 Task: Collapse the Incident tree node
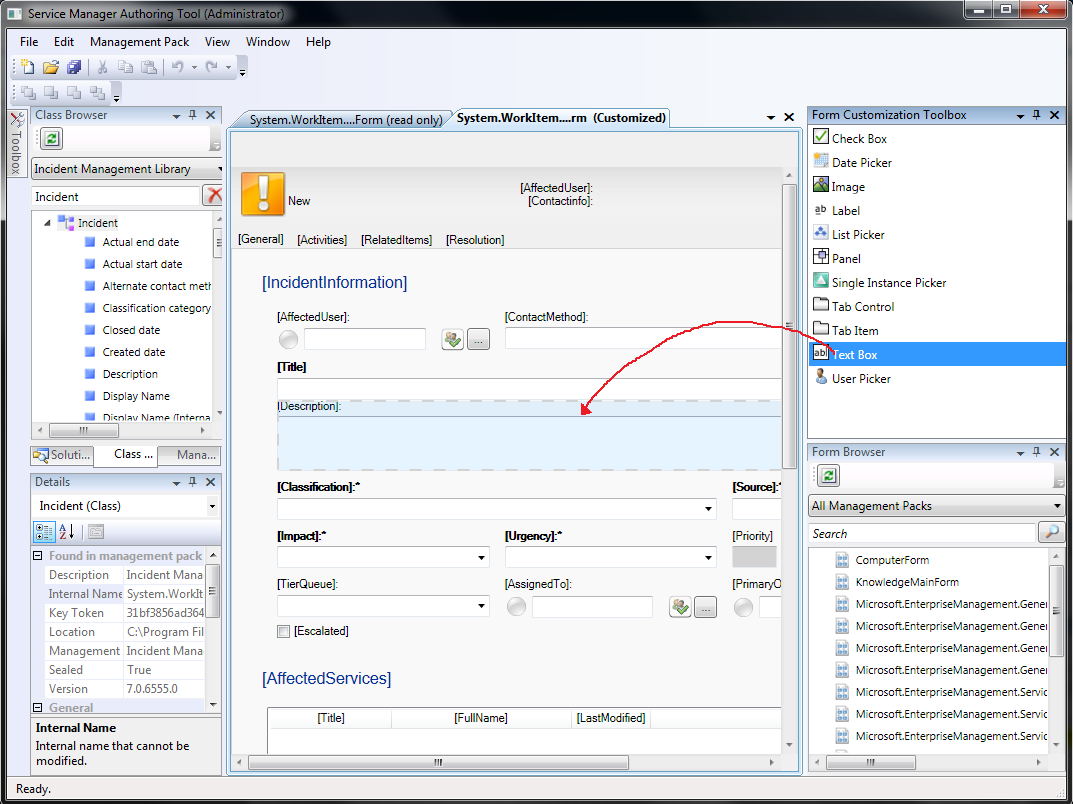point(47,222)
